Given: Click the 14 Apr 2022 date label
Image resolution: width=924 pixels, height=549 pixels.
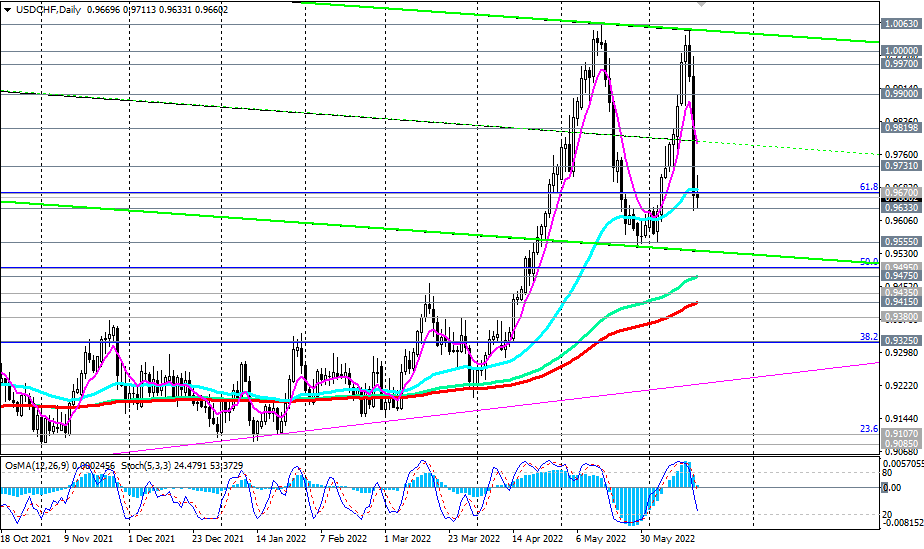Looking at the screenshot, I should pos(537,539).
